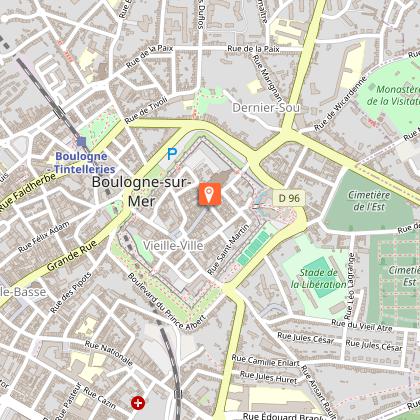Click the Cimetière de l'Est label
Image resolution: width=420 pixels, height=420 pixels.
click(x=369, y=201)
